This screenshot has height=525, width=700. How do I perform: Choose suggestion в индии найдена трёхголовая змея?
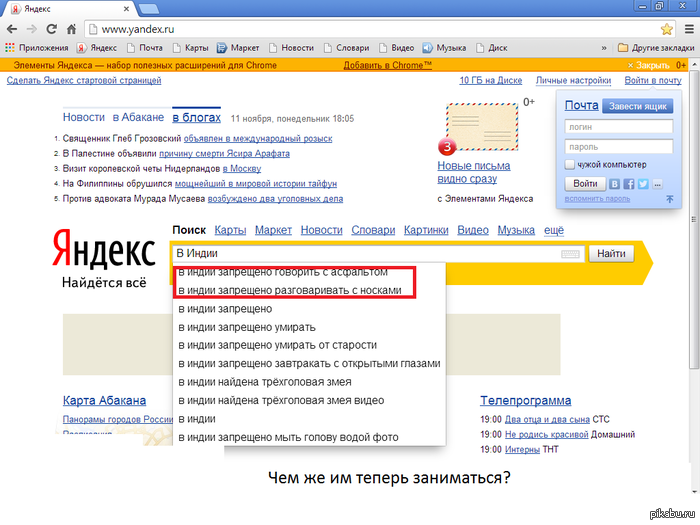[x=309, y=382]
